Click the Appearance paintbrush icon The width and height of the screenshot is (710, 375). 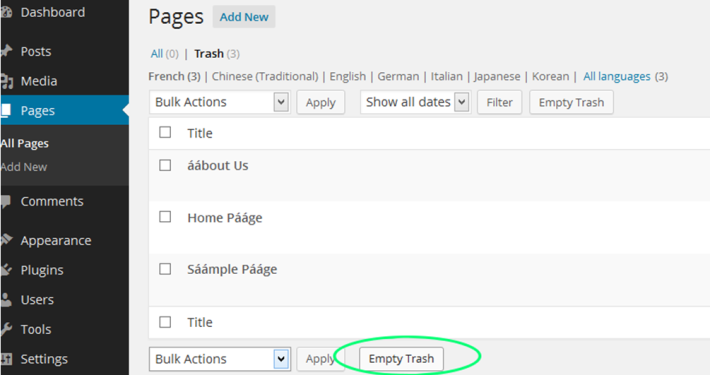(6, 240)
